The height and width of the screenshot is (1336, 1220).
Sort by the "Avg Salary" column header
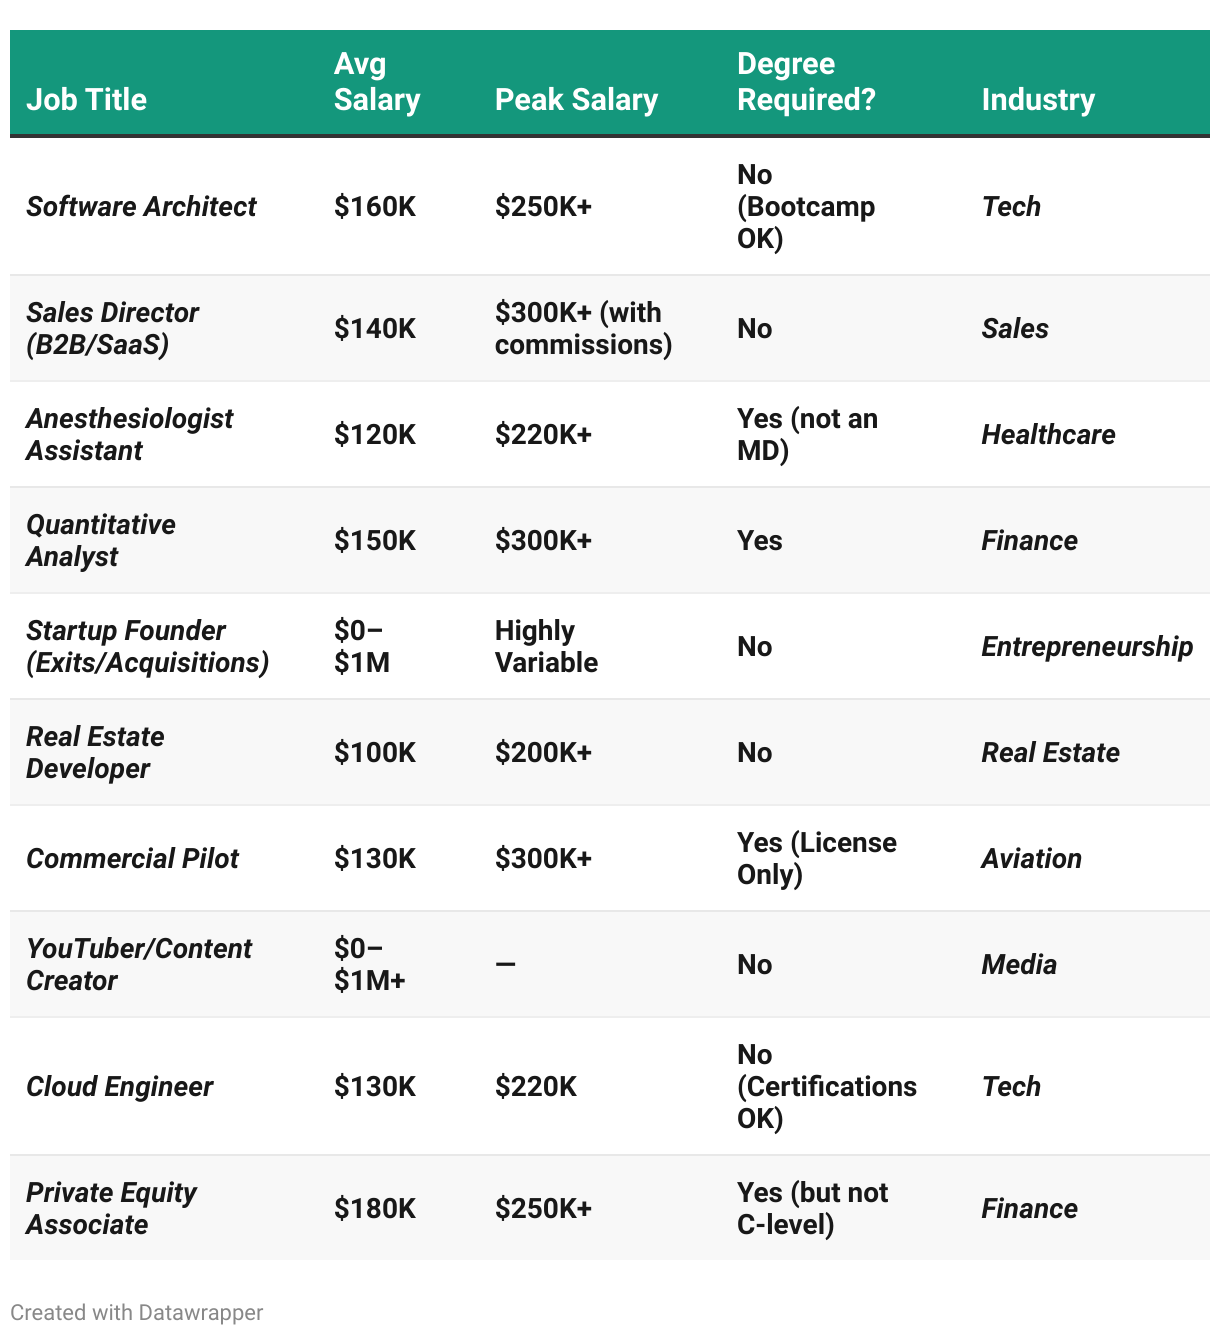click(376, 82)
